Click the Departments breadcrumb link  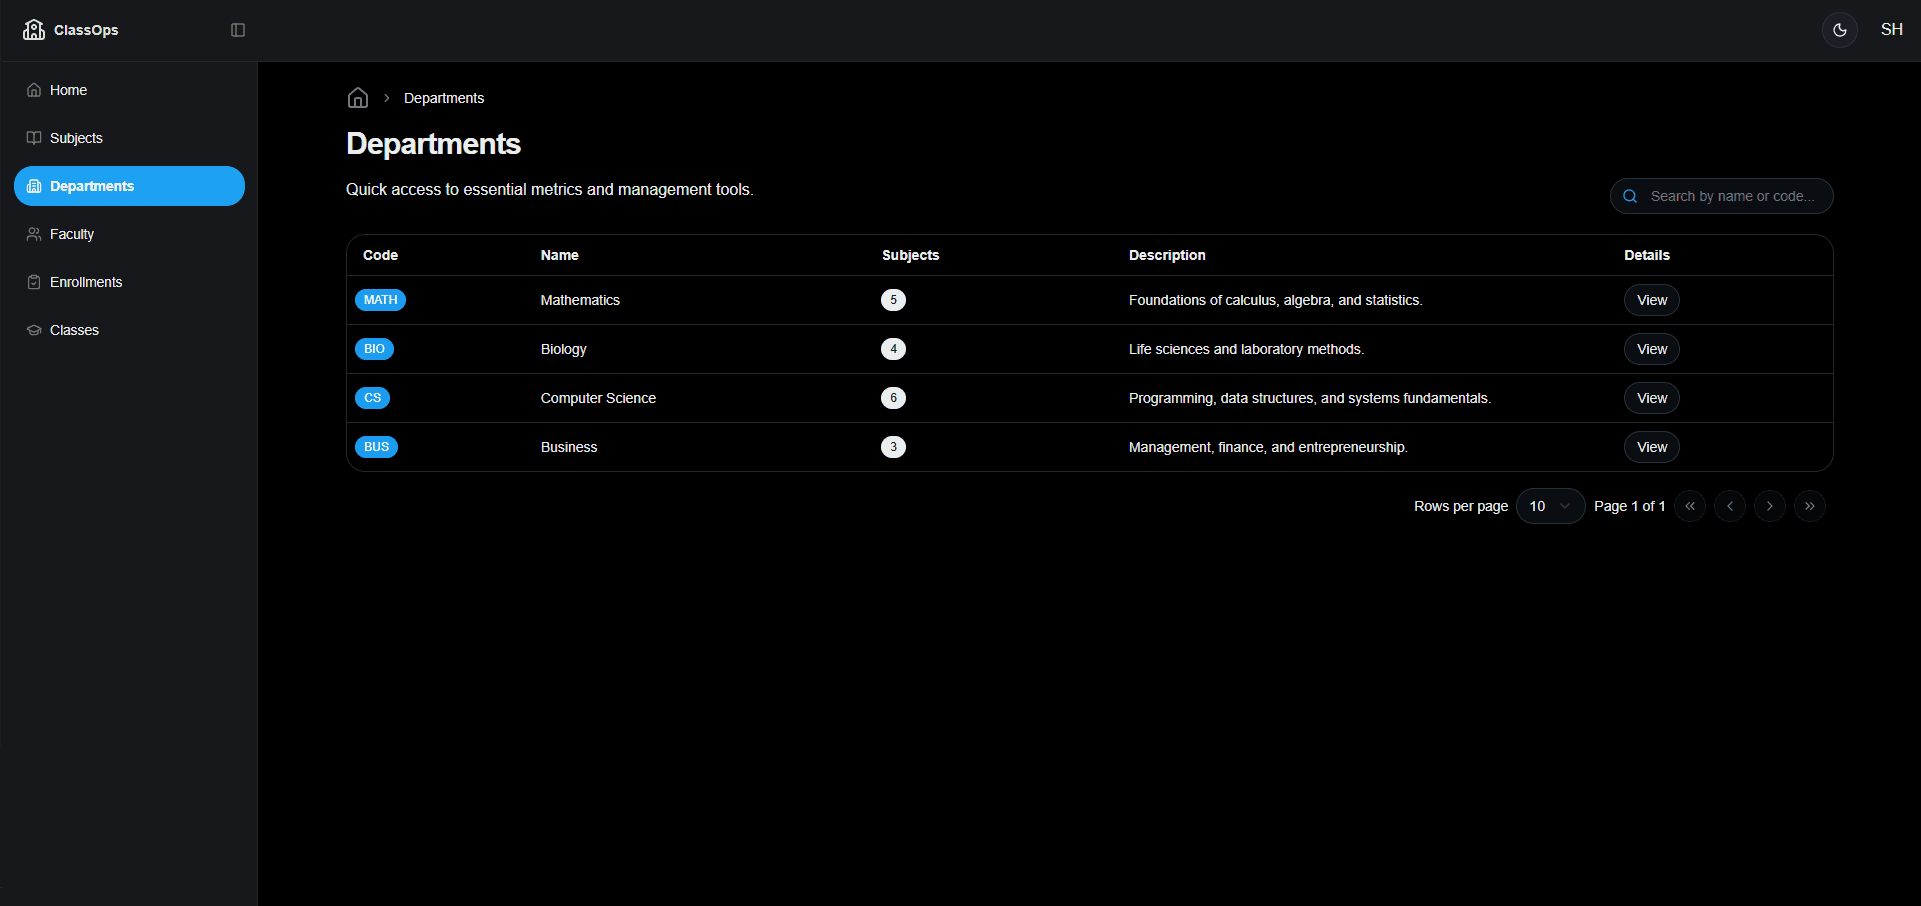click(444, 98)
